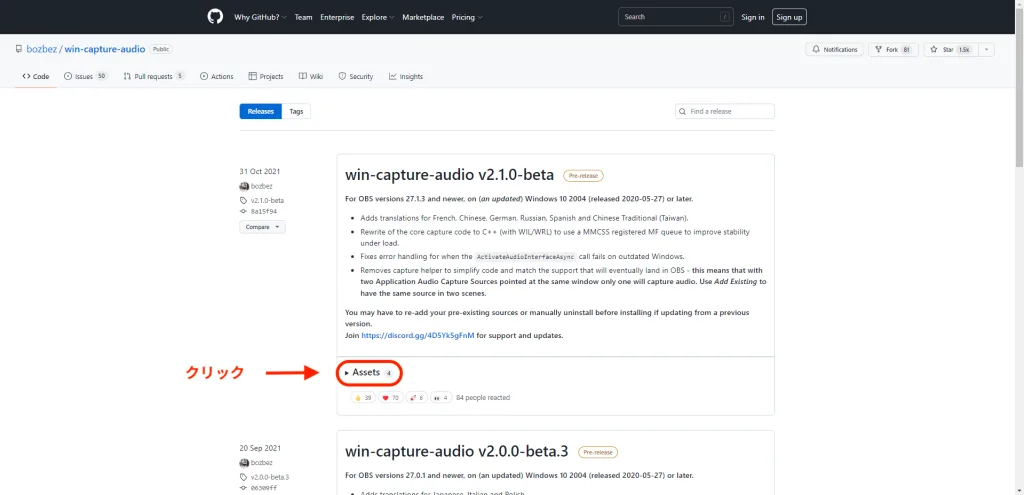This screenshot has height=495, width=1024.
Task: Open the Compare dropdown for v2.1.0-beta
Action: [x=263, y=227]
